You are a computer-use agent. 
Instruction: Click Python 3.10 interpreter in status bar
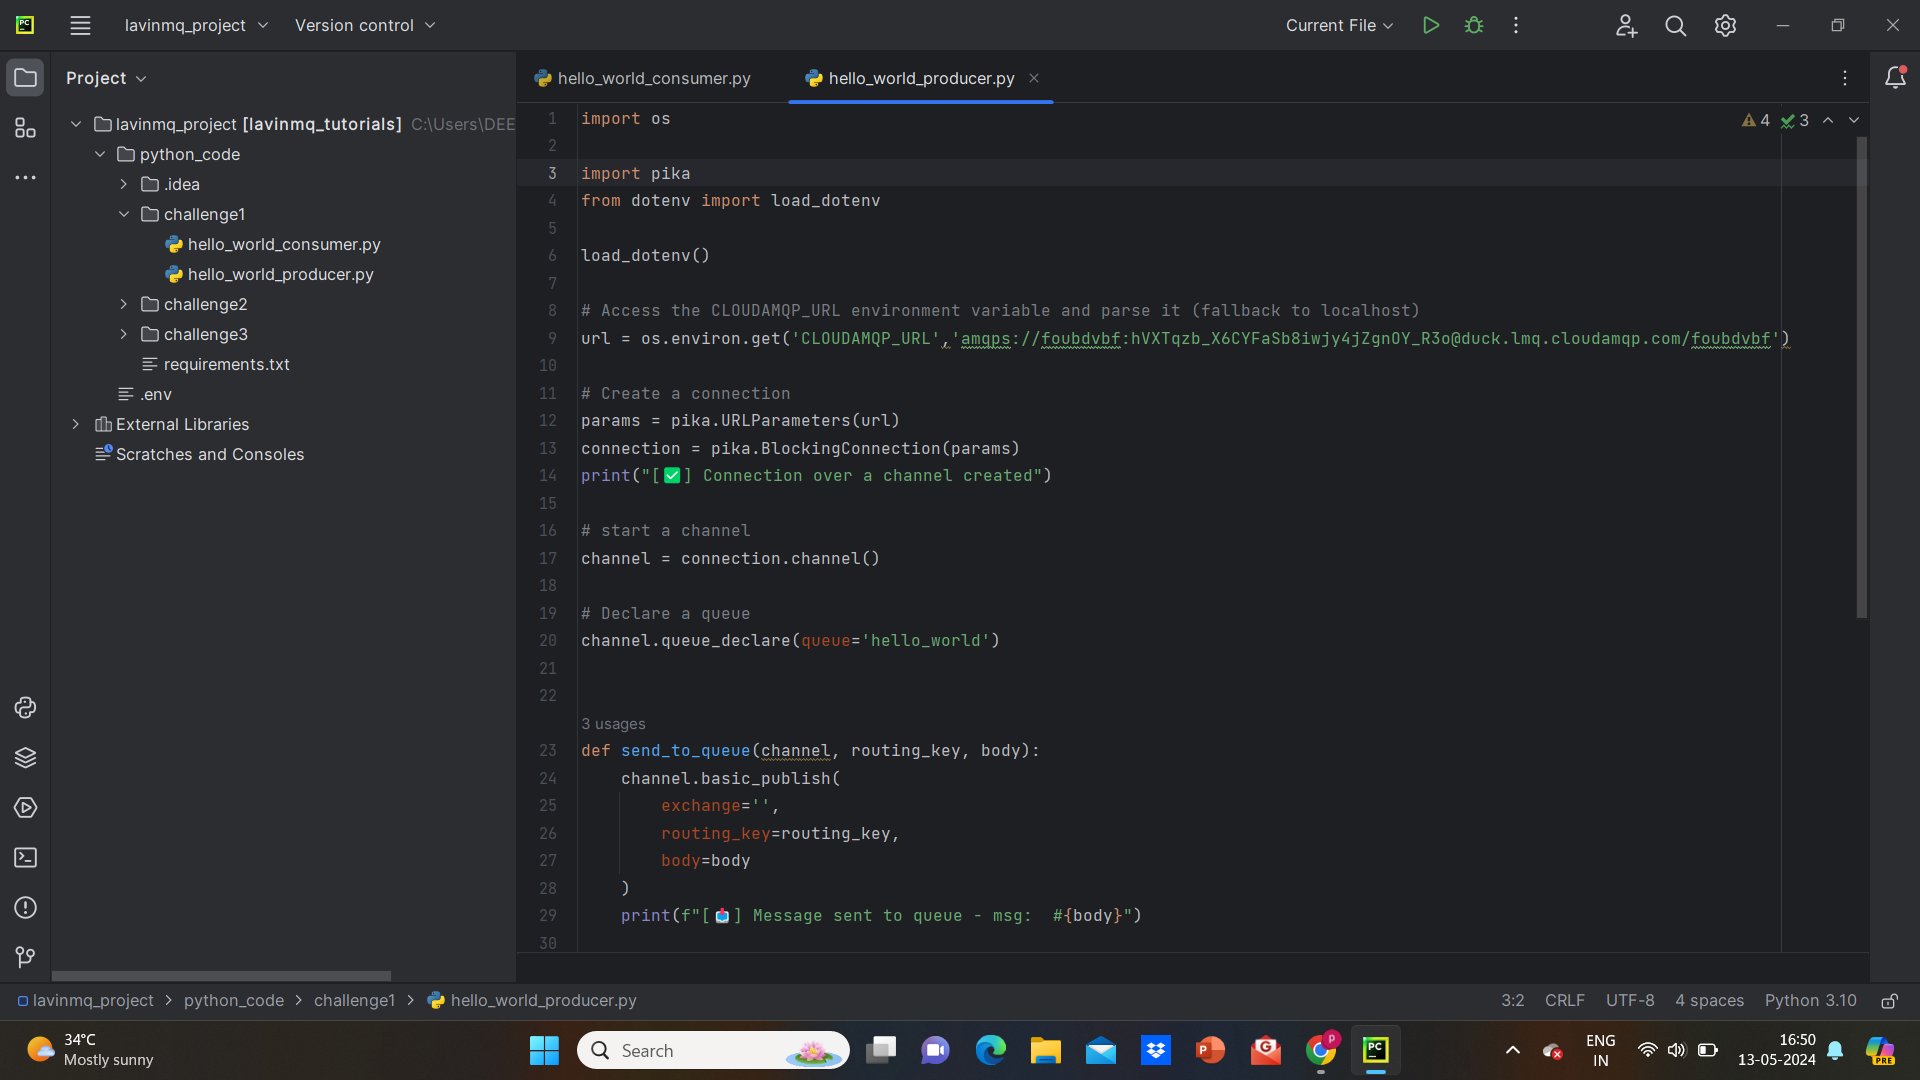[1810, 1000]
